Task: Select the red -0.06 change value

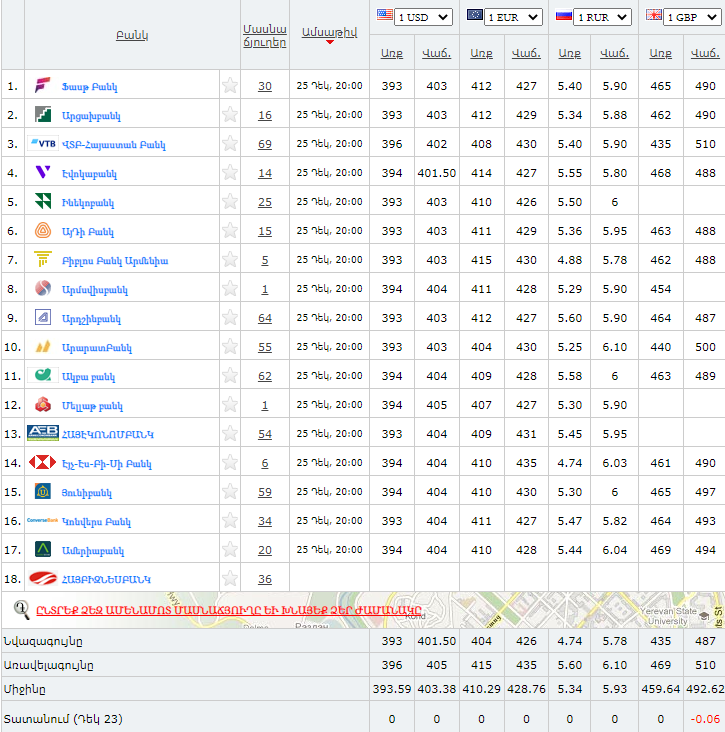Action: coord(705,718)
